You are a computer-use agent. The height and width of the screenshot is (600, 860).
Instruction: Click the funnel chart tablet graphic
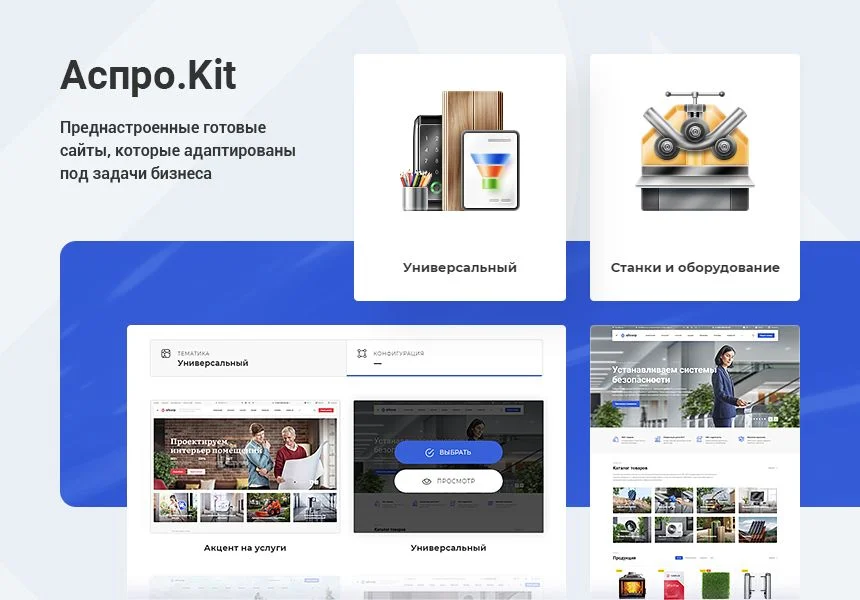(490, 170)
